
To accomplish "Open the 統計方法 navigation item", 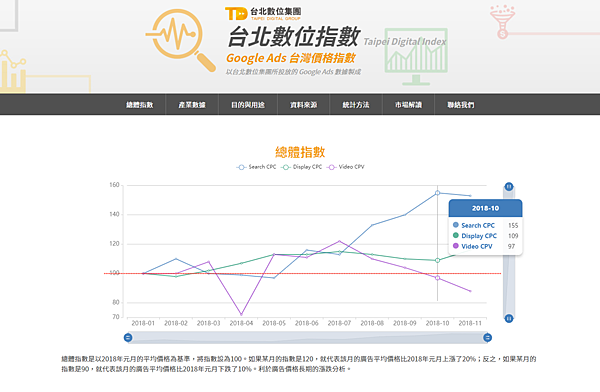I will pyautogui.click(x=356, y=105).
